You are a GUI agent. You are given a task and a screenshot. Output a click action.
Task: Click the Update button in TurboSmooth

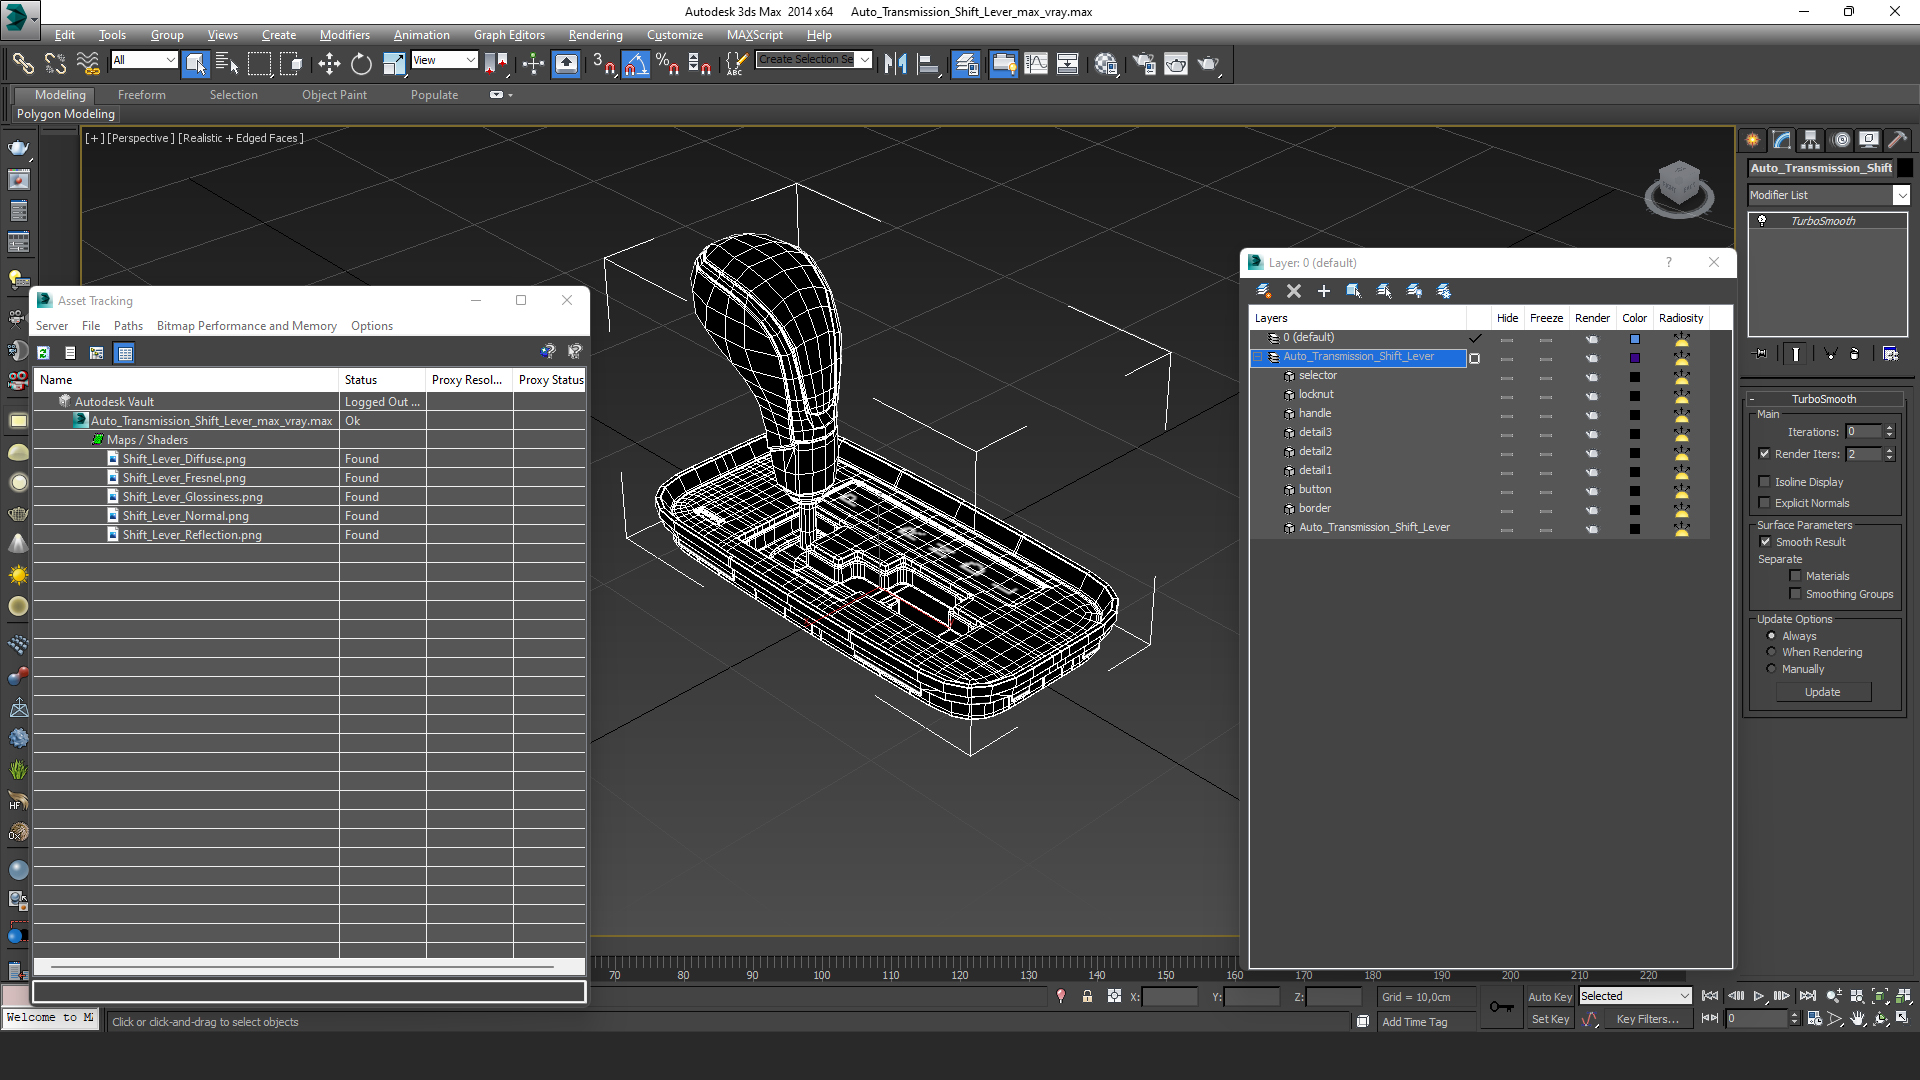pos(1822,692)
